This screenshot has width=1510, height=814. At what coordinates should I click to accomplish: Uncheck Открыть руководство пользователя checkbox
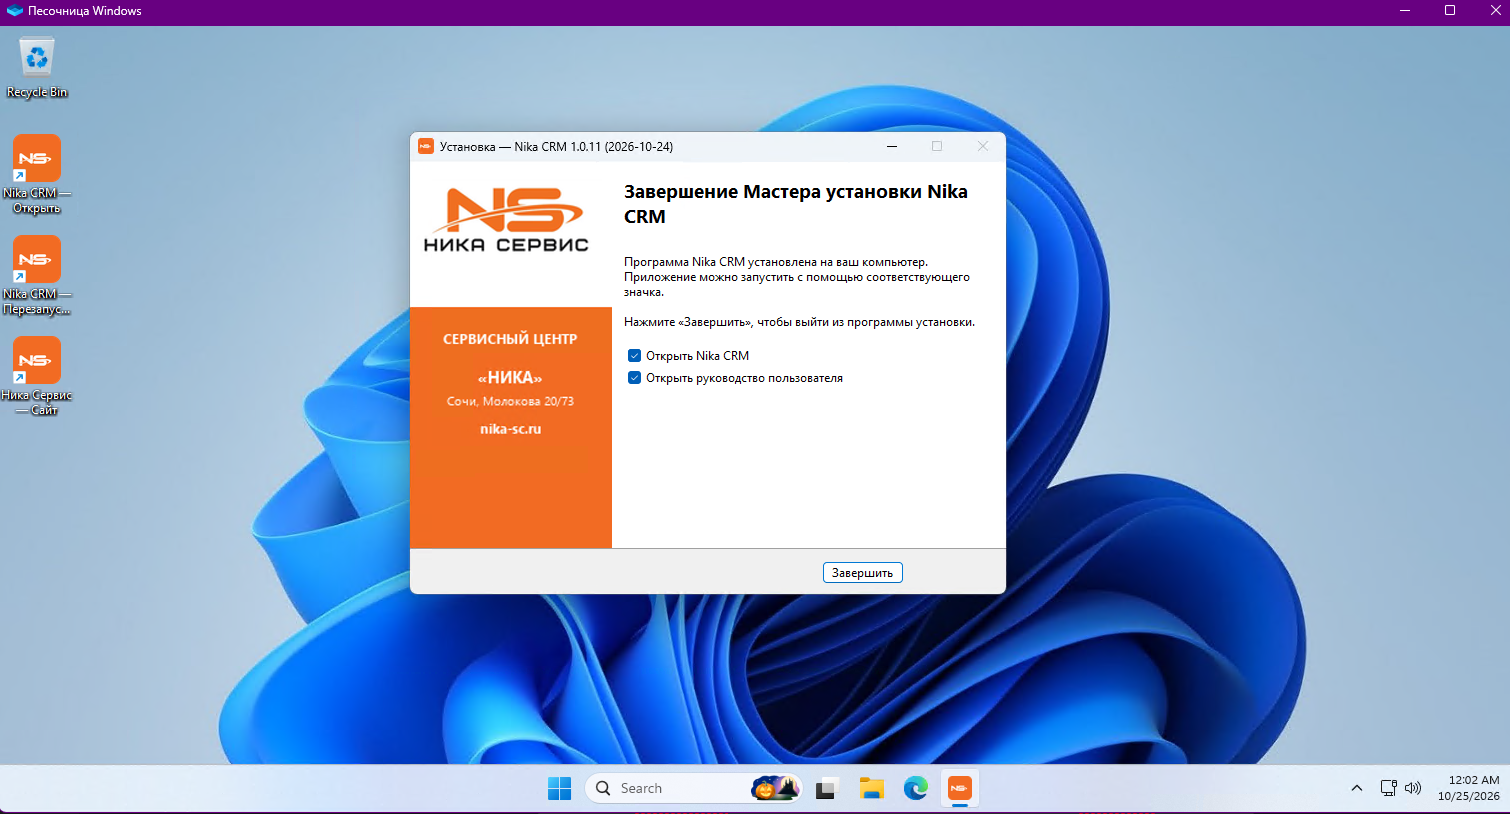click(x=634, y=378)
